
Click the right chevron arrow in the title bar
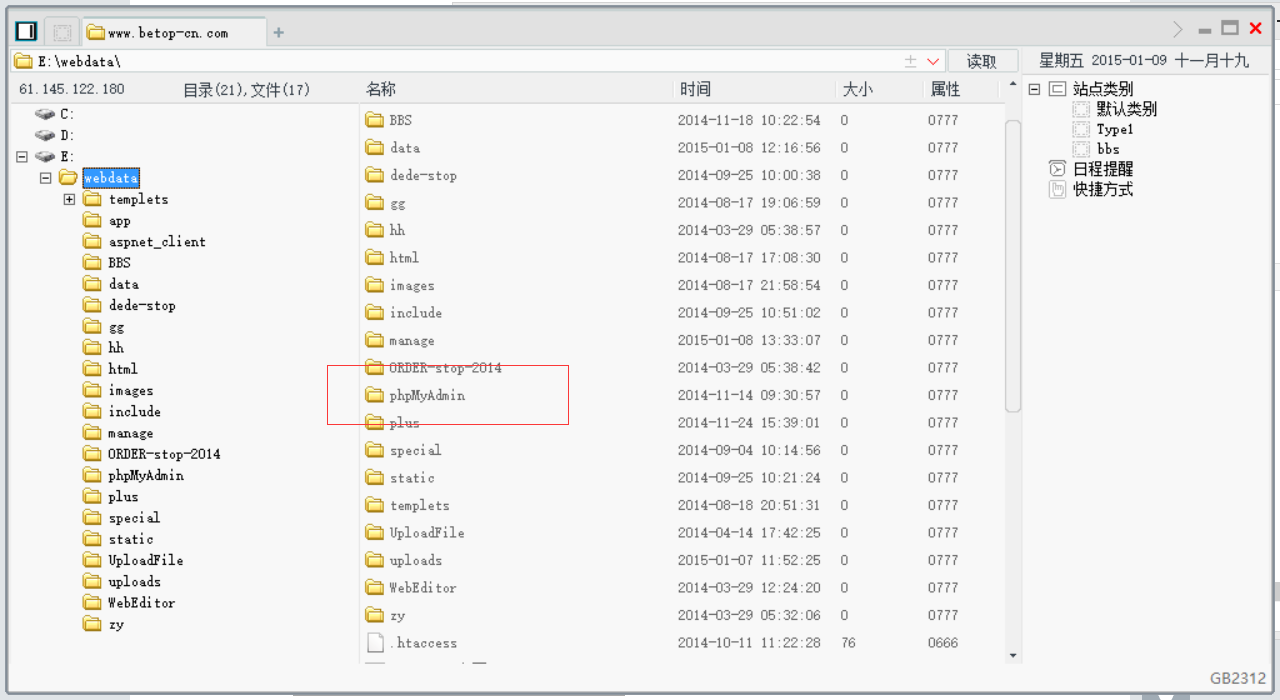point(1178,29)
